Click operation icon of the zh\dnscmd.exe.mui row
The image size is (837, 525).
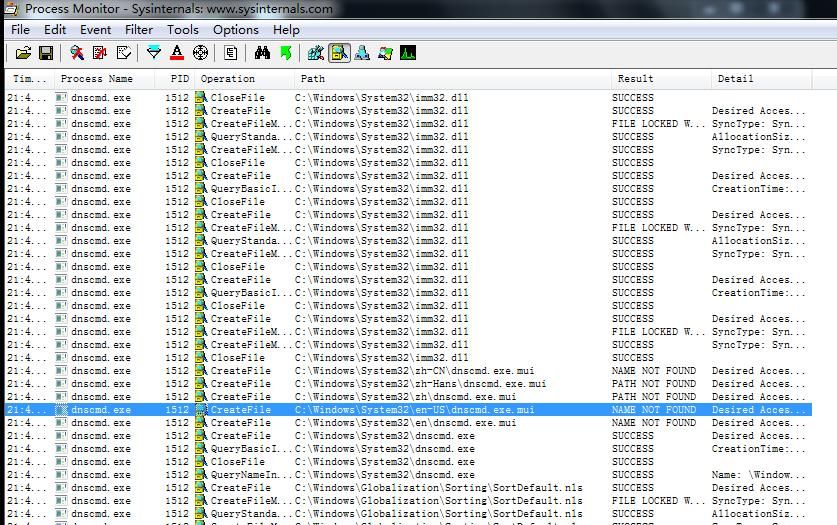pos(201,396)
